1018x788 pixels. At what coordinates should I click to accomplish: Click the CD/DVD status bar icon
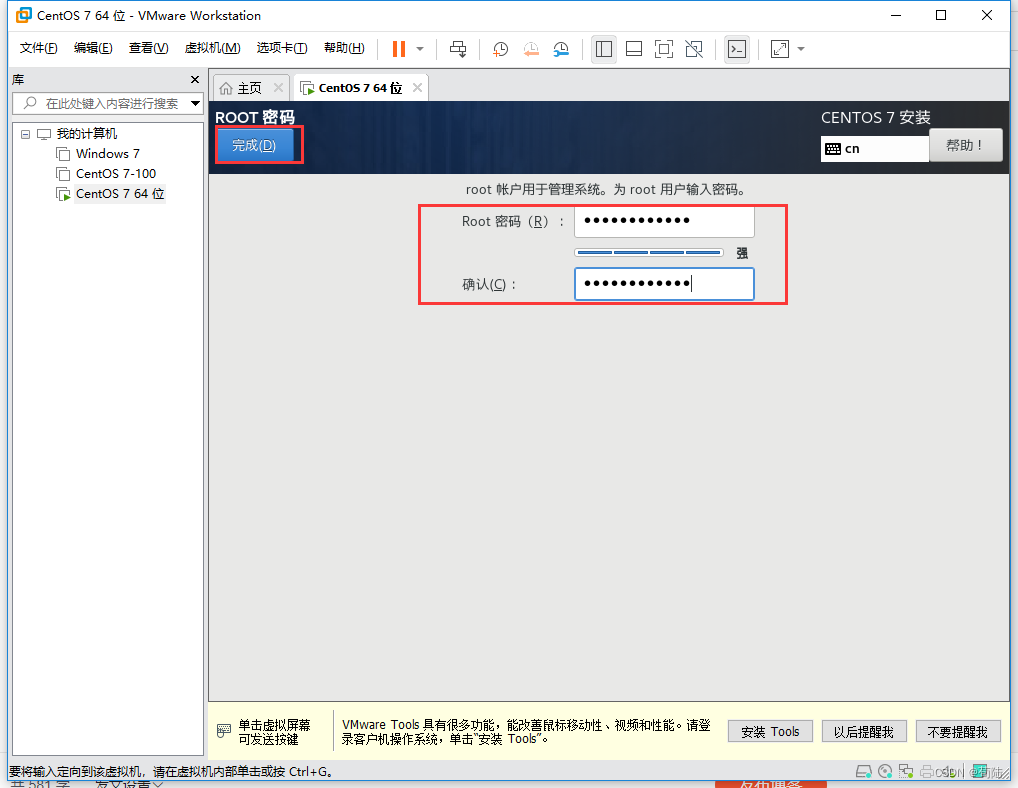tap(885, 771)
